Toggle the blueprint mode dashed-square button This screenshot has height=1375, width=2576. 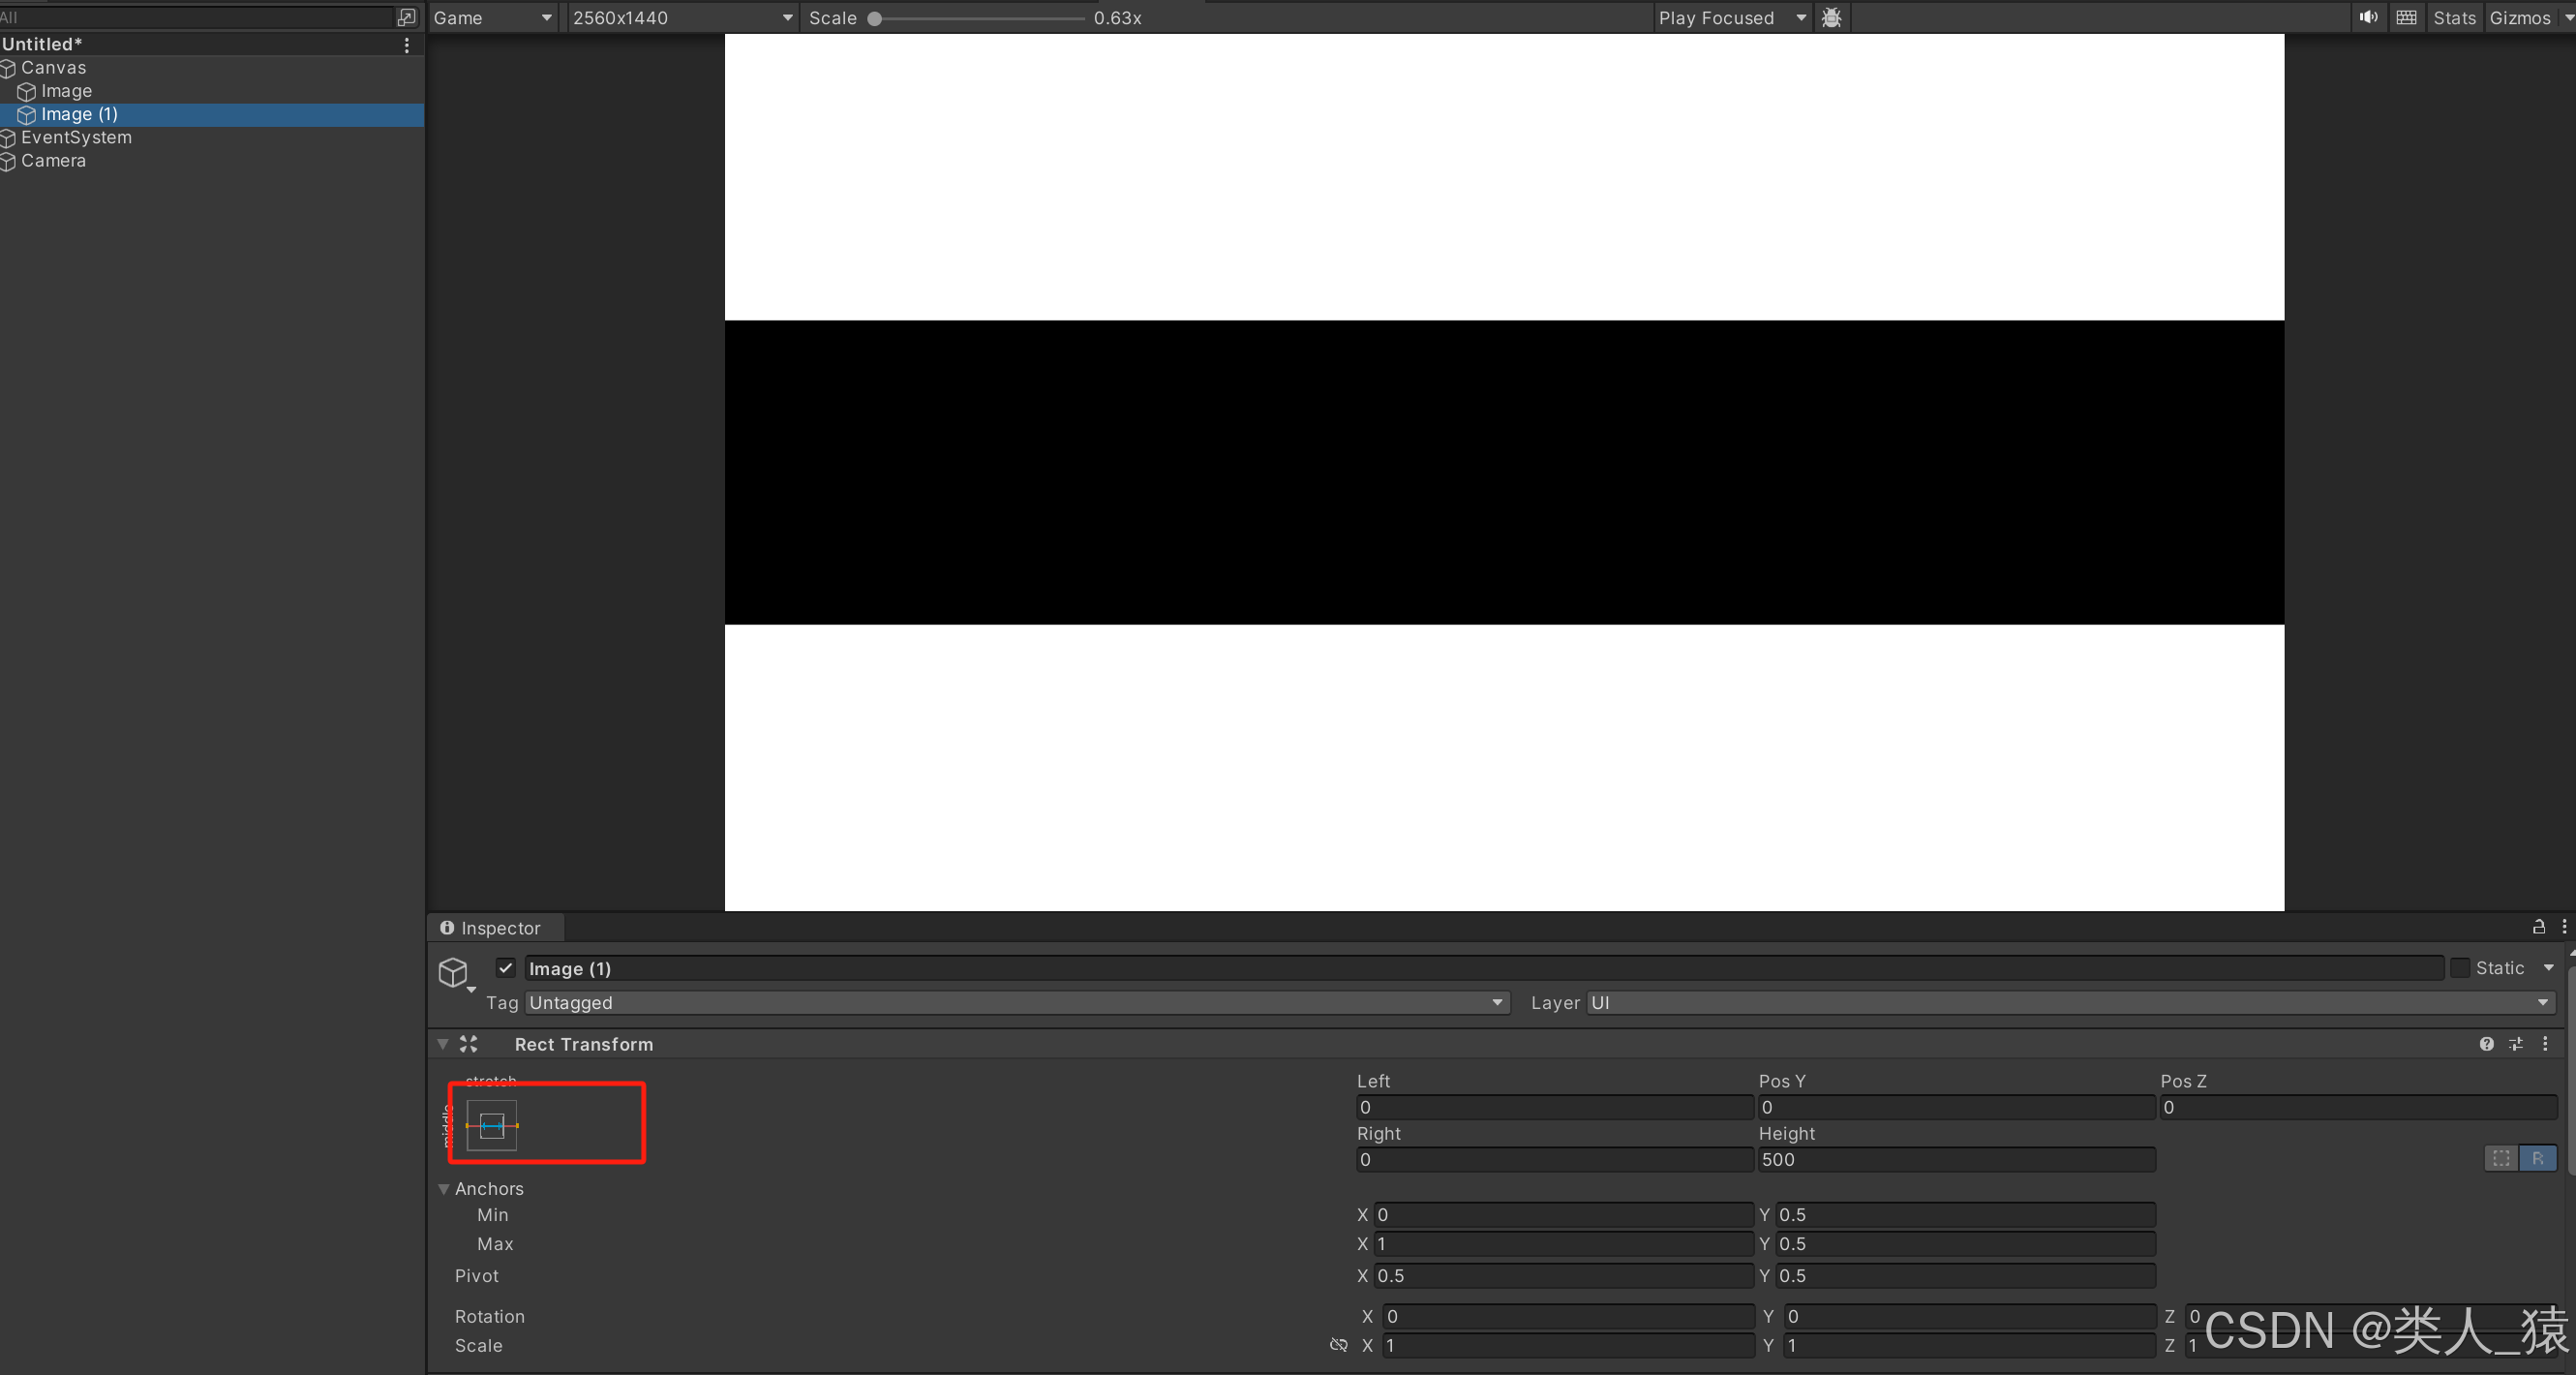click(x=2501, y=1158)
